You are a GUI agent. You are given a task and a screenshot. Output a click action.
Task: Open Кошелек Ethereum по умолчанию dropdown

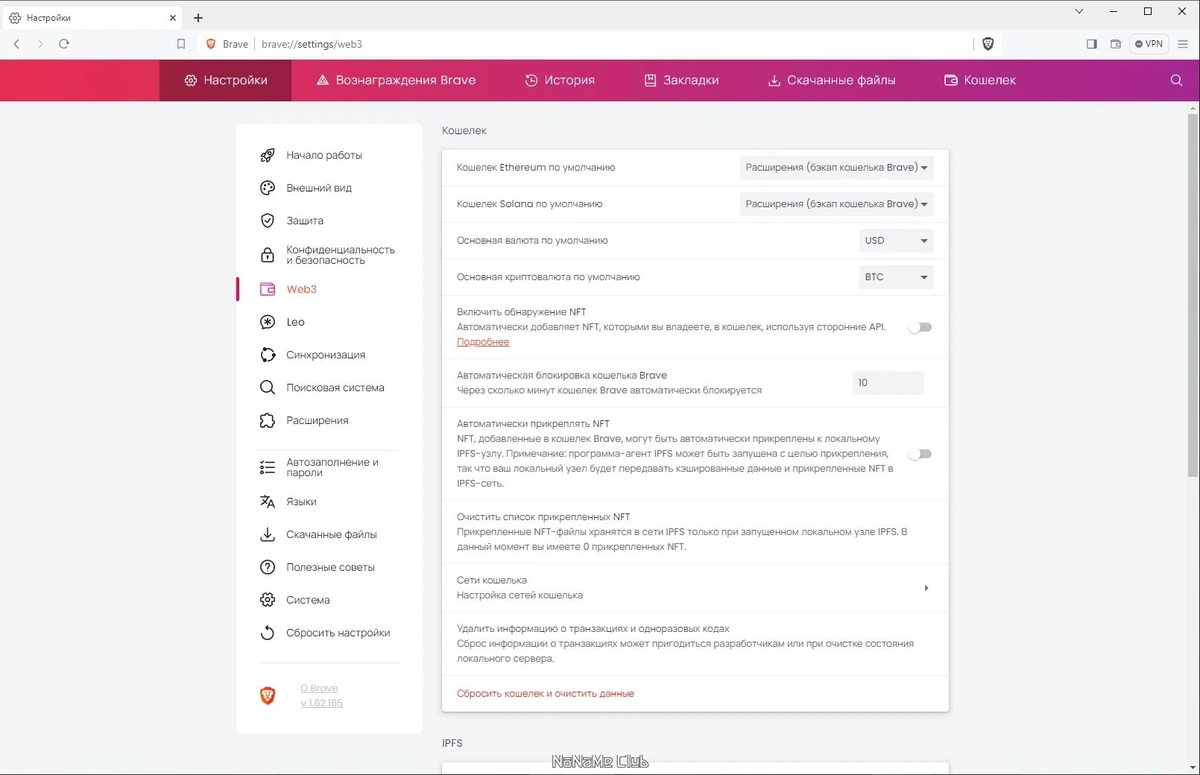click(x=837, y=167)
